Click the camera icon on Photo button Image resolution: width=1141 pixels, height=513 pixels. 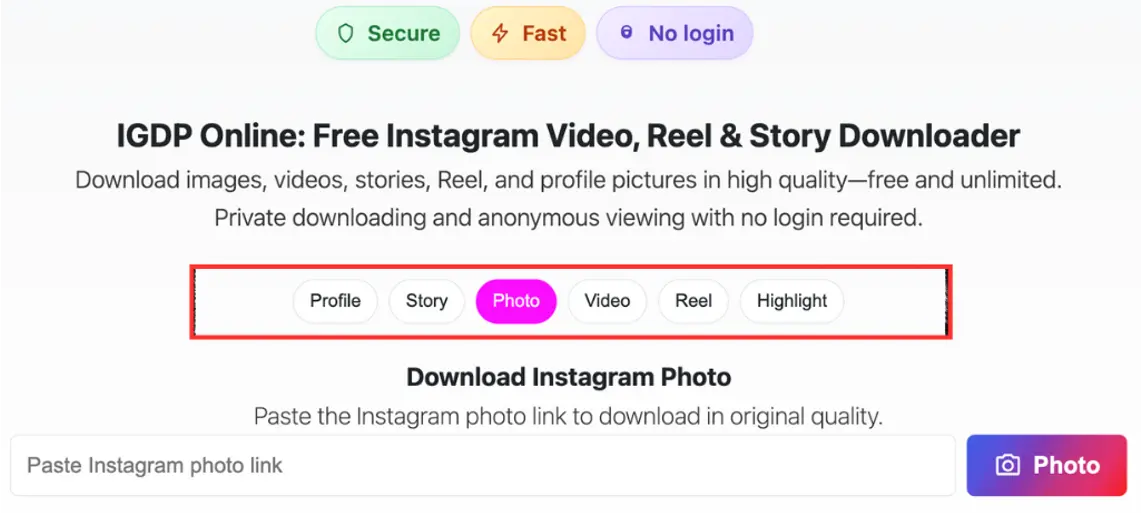1008,465
